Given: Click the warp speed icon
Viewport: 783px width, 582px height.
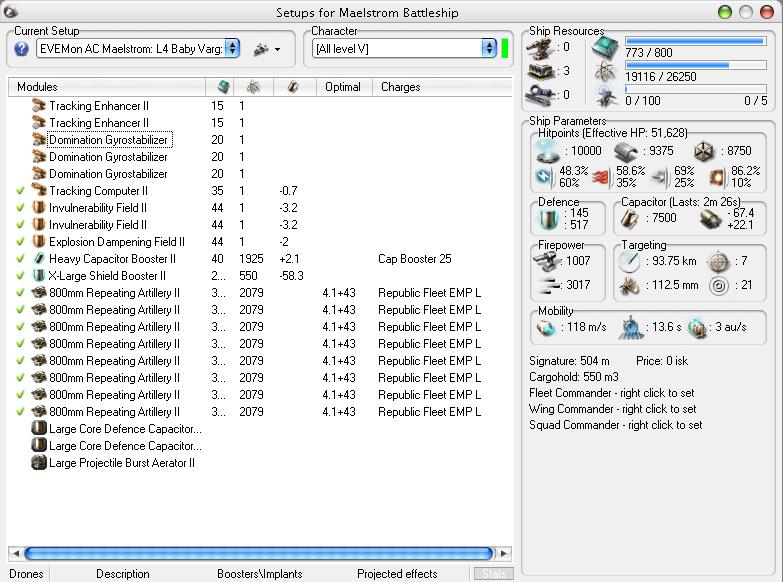Looking at the screenshot, I should [697, 328].
